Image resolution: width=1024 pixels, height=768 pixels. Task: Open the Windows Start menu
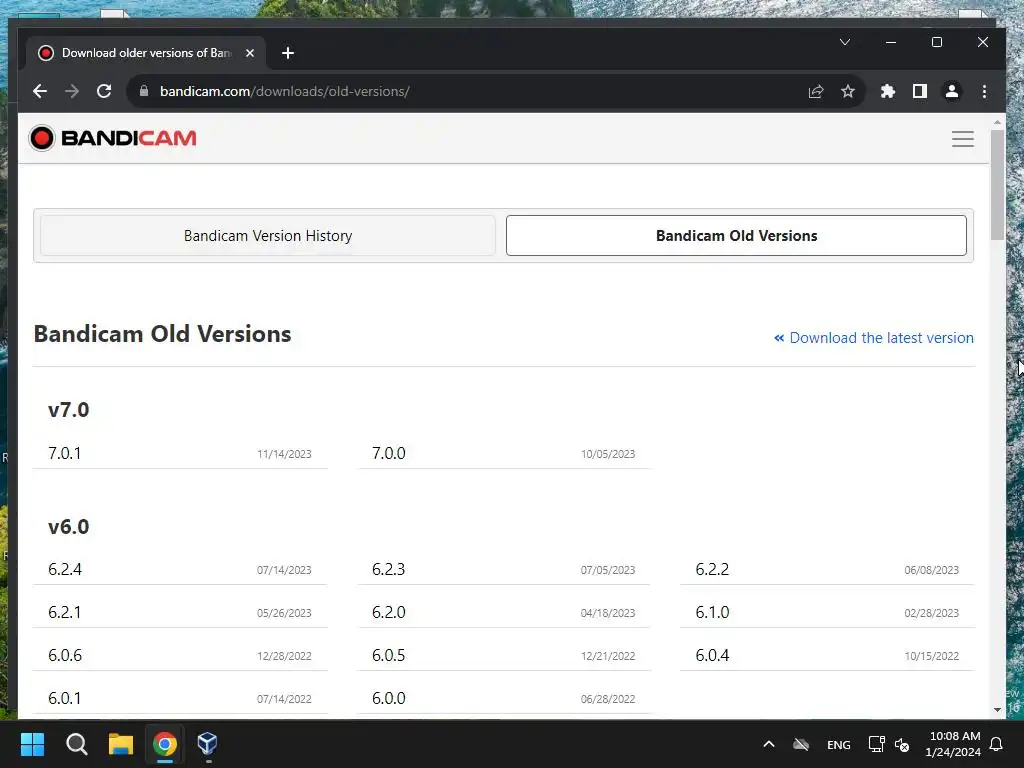[x=32, y=744]
